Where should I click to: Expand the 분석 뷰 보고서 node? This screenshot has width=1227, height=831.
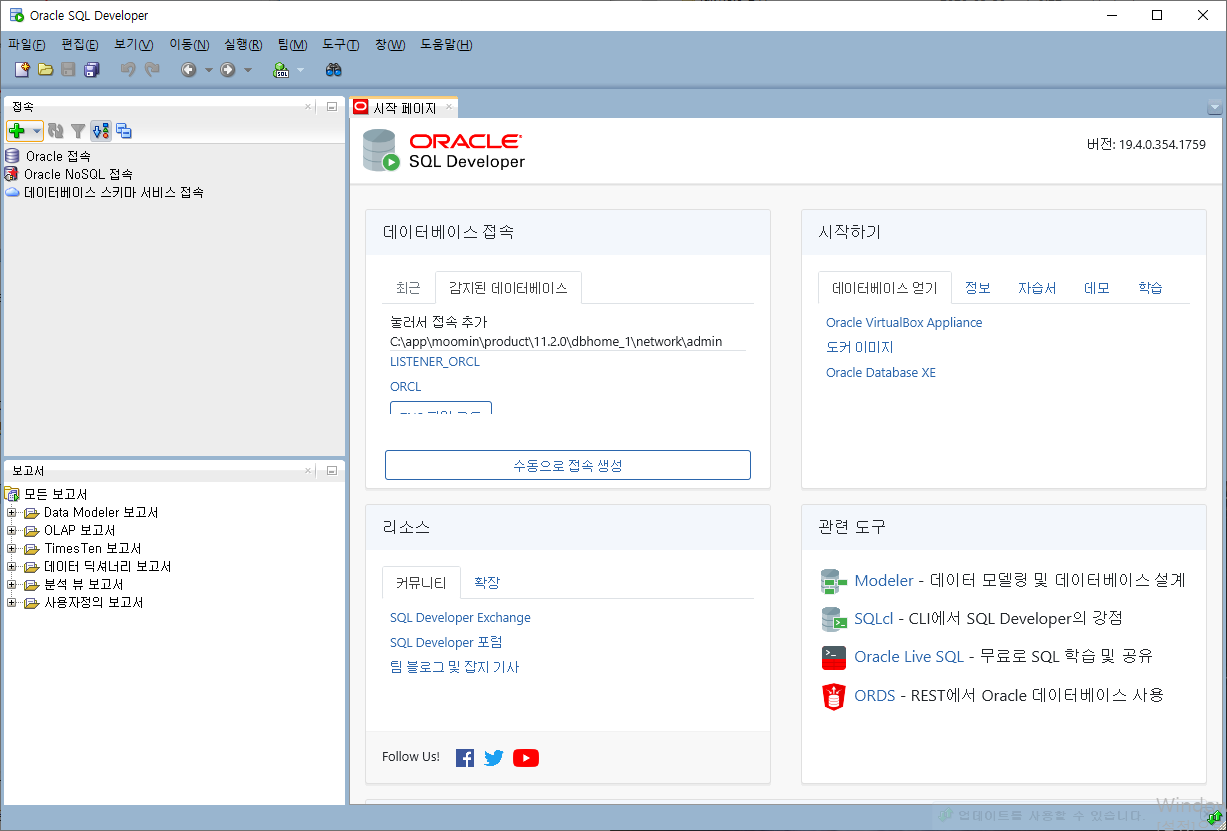(12, 584)
